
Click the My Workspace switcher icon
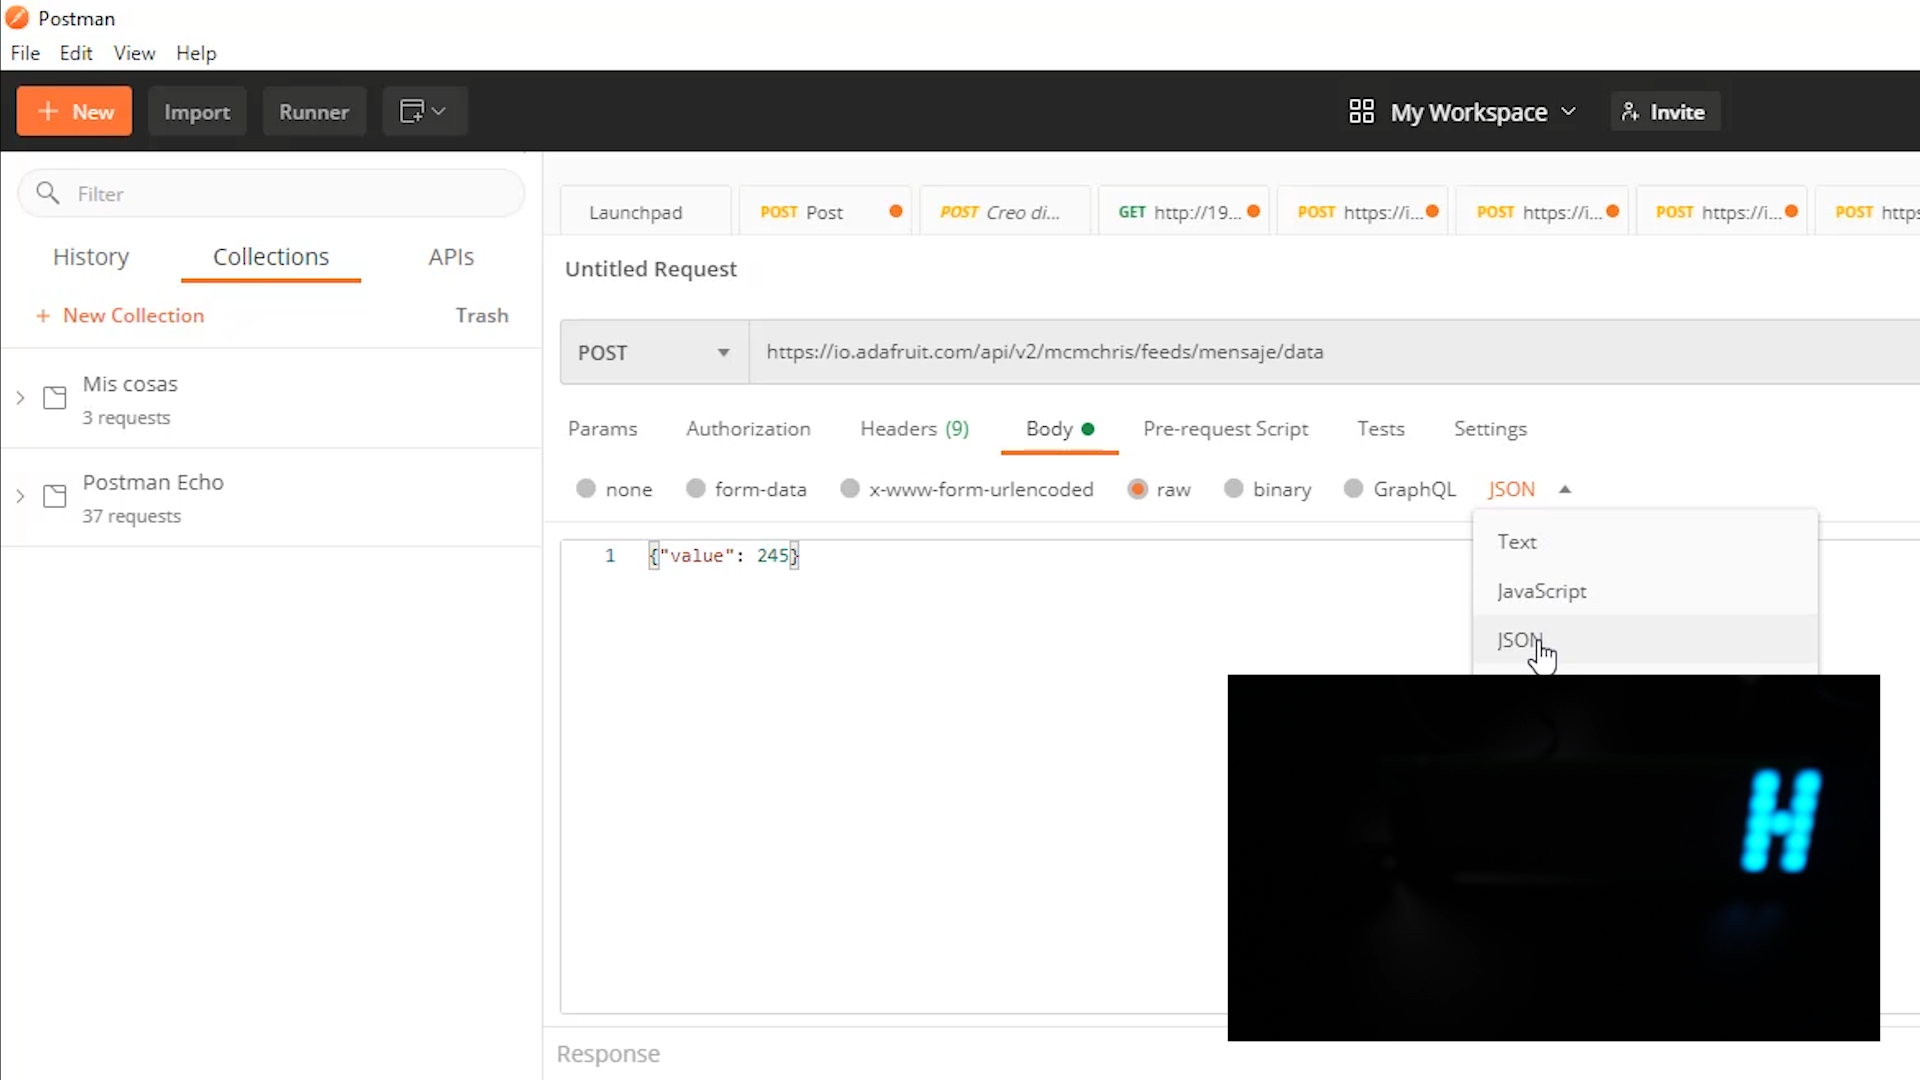tap(1361, 112)
